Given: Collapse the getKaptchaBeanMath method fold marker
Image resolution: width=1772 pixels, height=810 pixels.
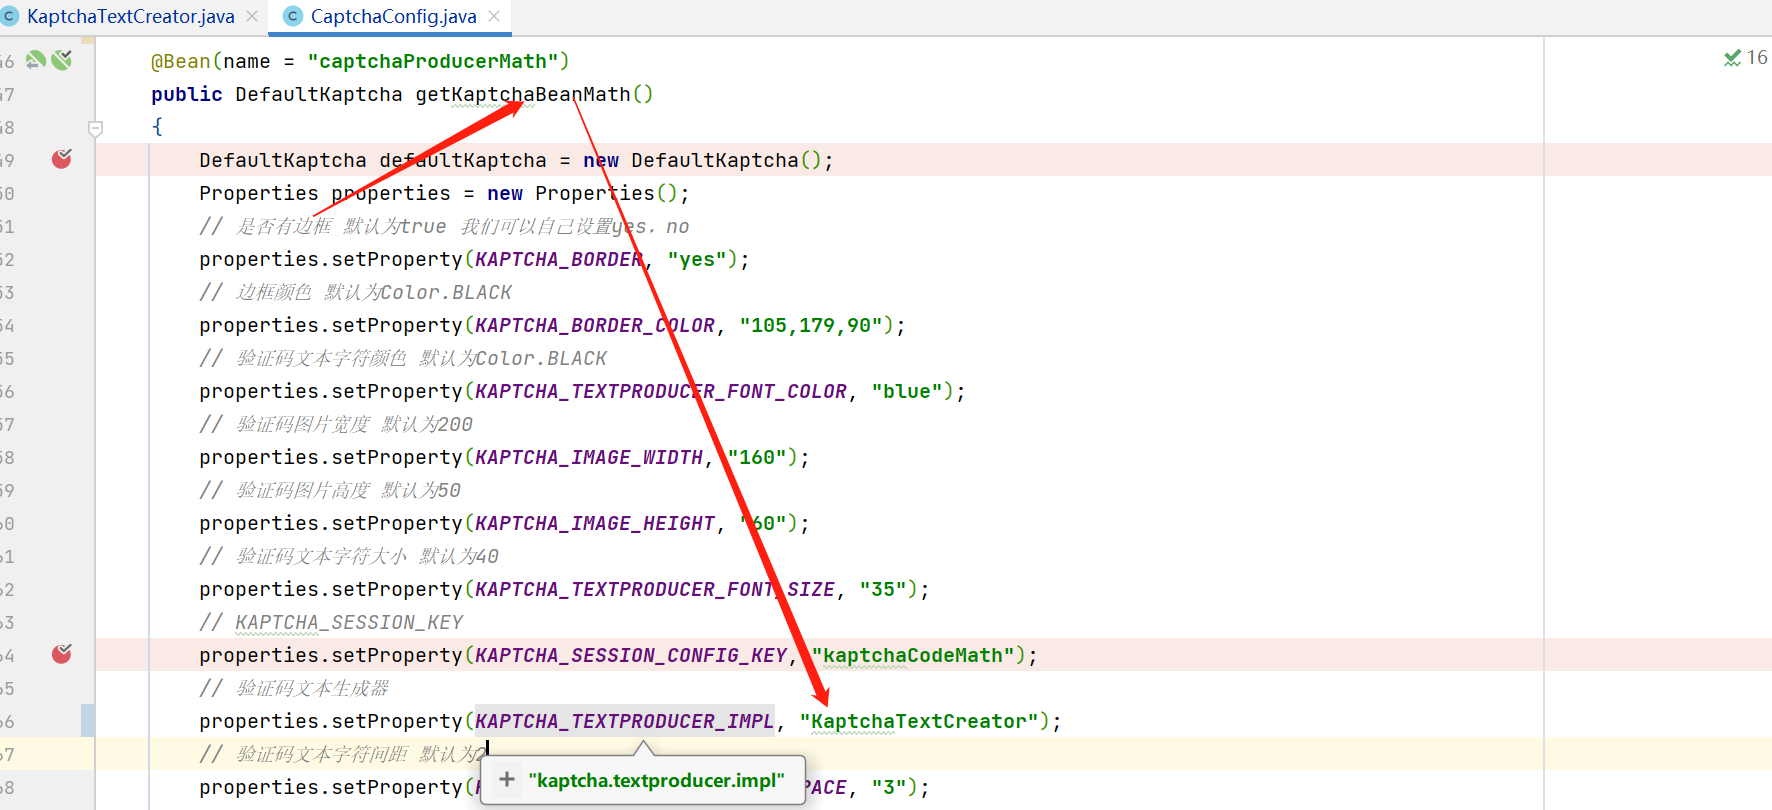Looking at the screenshot, I should 96,128.
